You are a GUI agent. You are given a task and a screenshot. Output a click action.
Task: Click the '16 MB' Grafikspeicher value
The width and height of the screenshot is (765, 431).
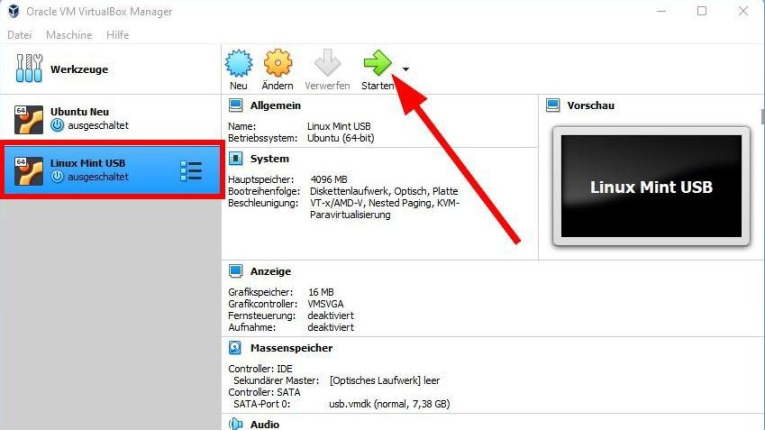pyautogui.click(x=321, y=292)
